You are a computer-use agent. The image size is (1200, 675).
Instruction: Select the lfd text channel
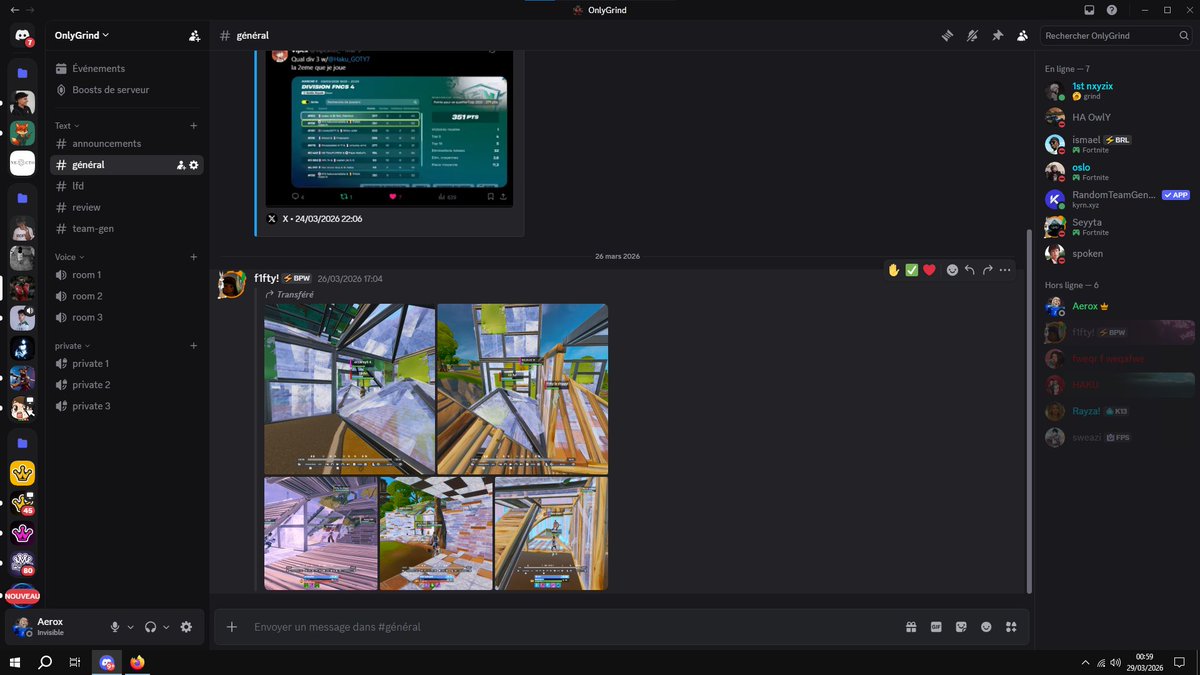click(x=127, y=186)
